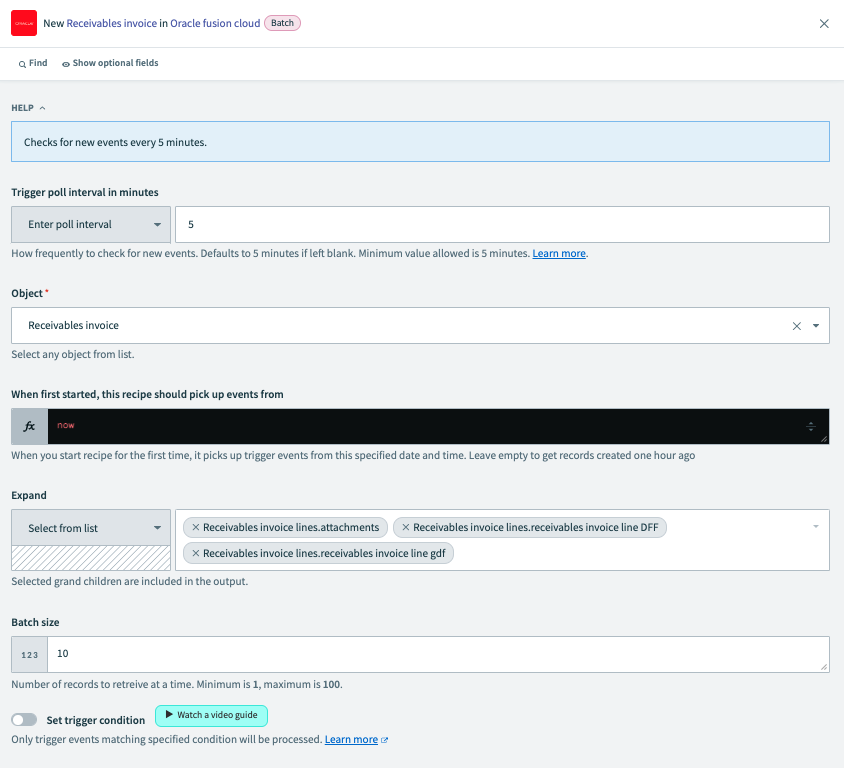The width and height of the screenshot is (844, 768).
Task: Click the Find search tool
Action: pos(33,63)
